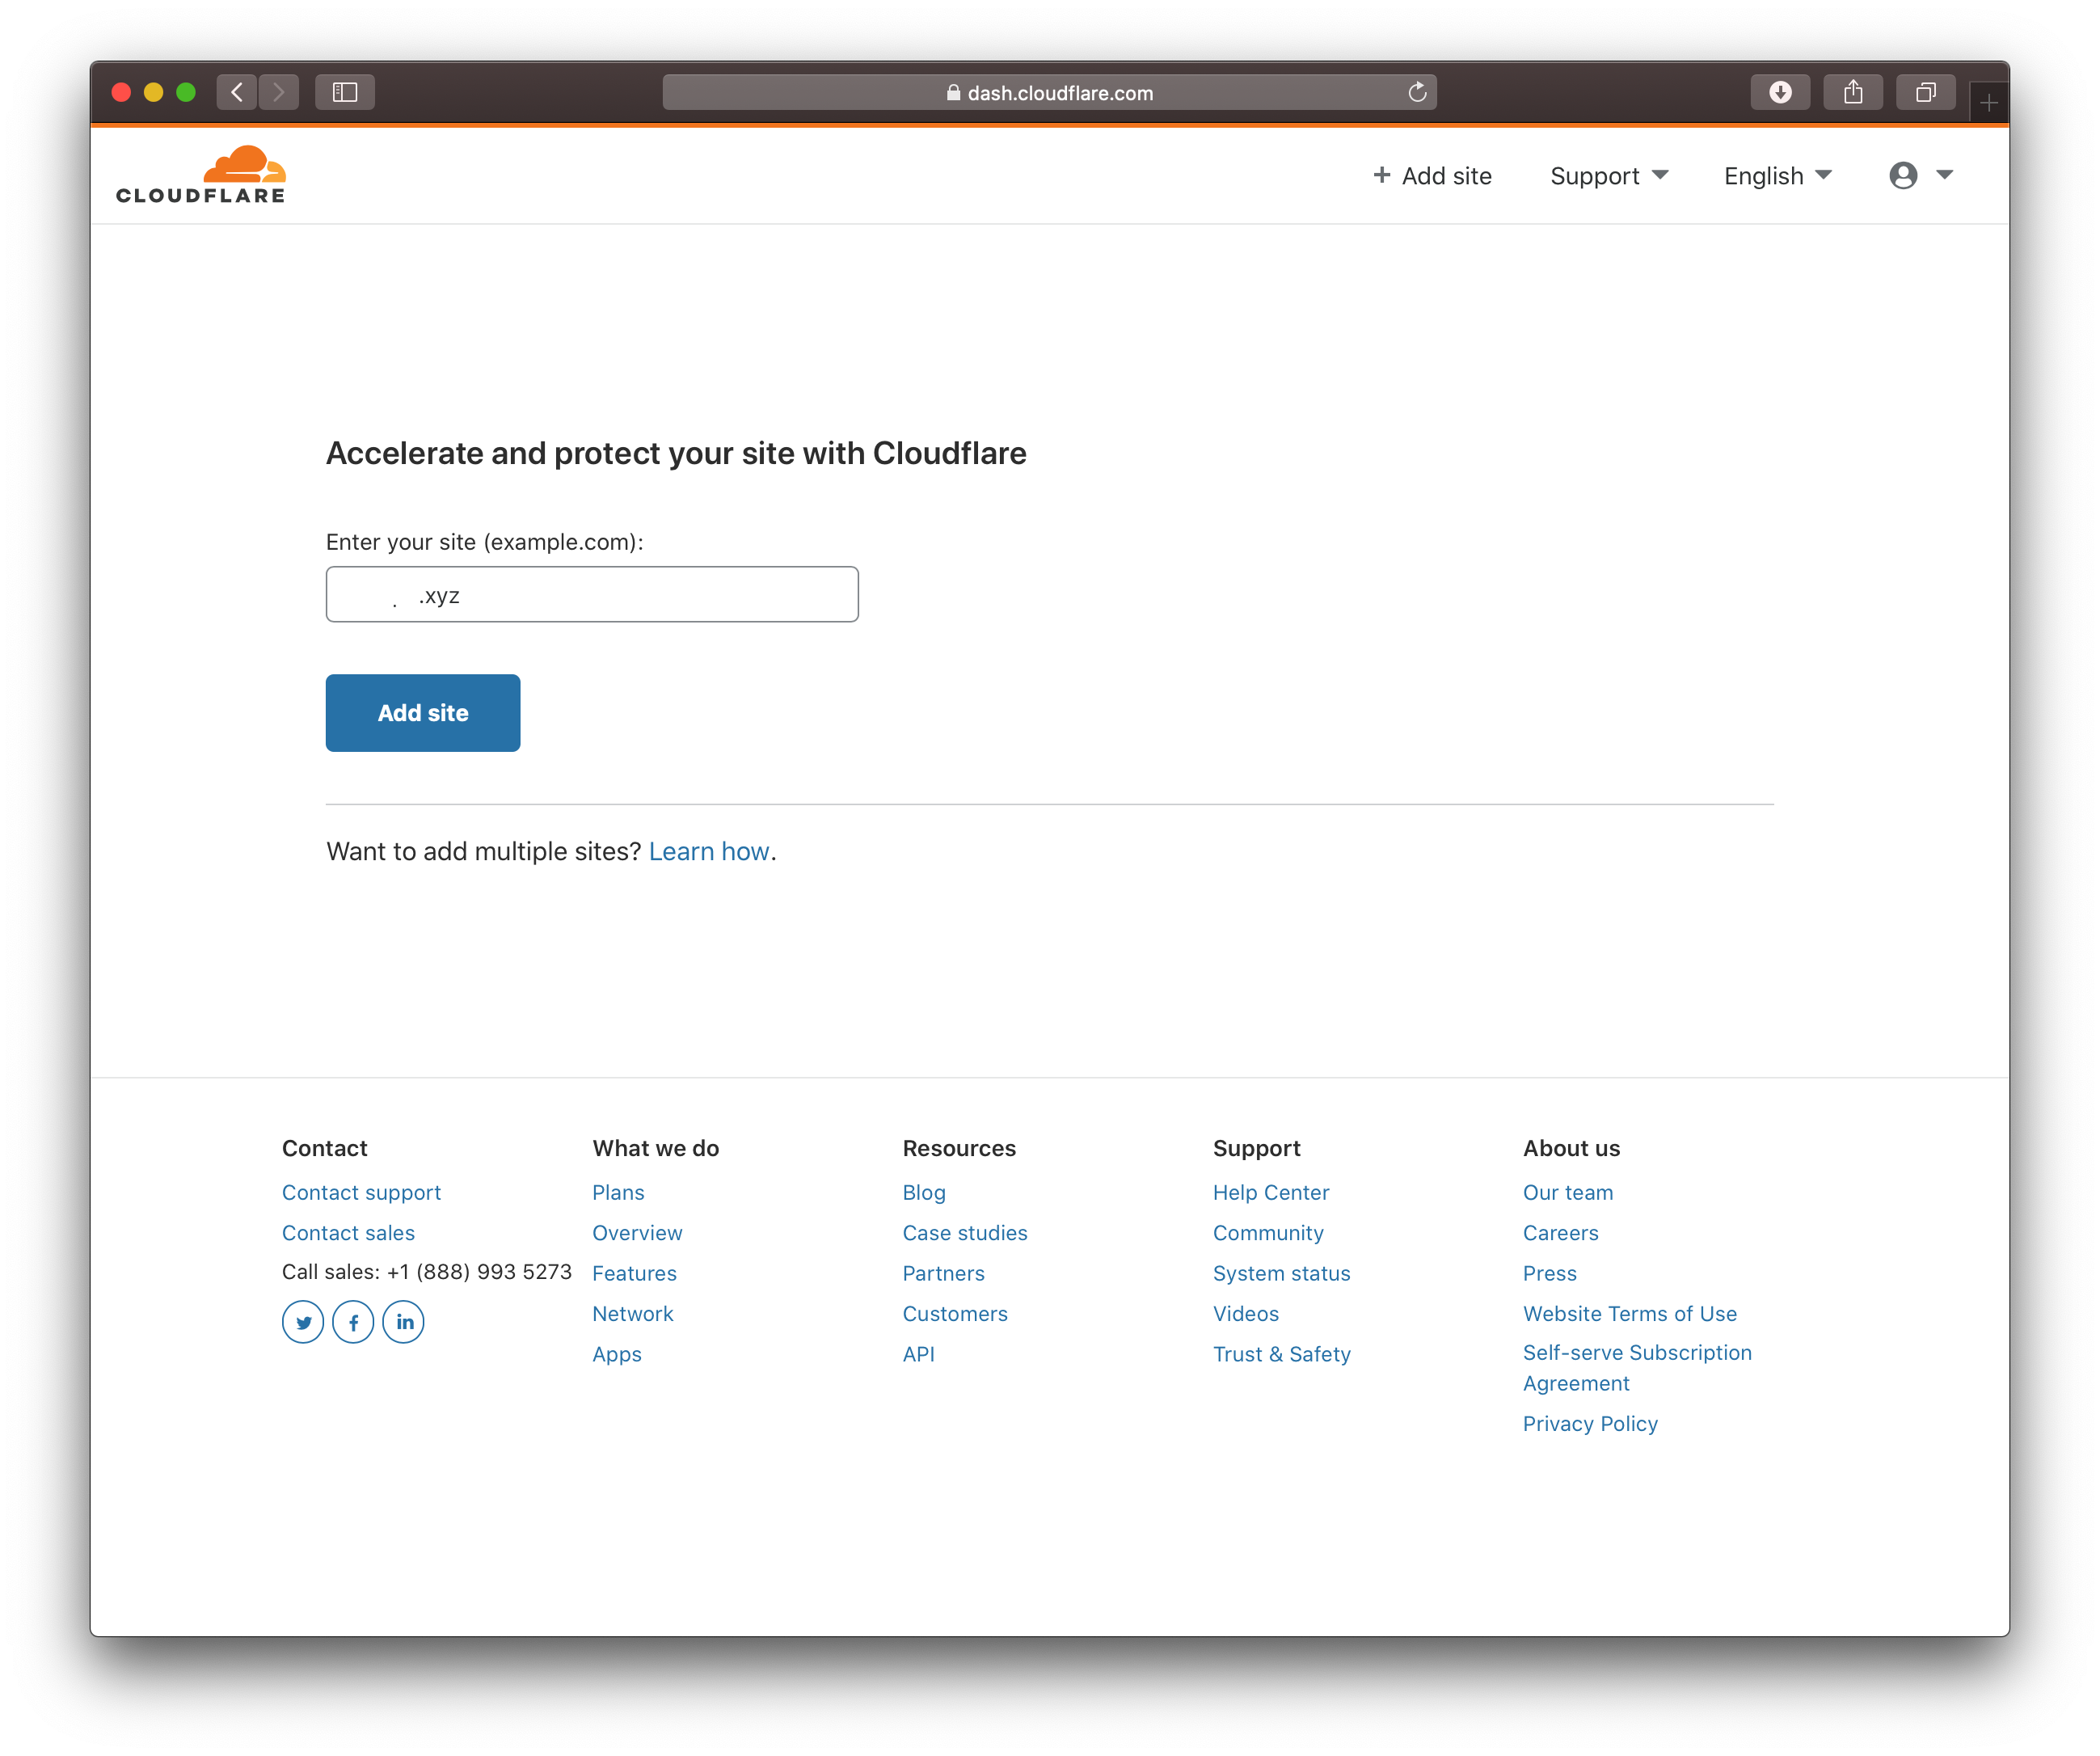
Task: Open Case studies link
Action: (x=965, y=1233)
